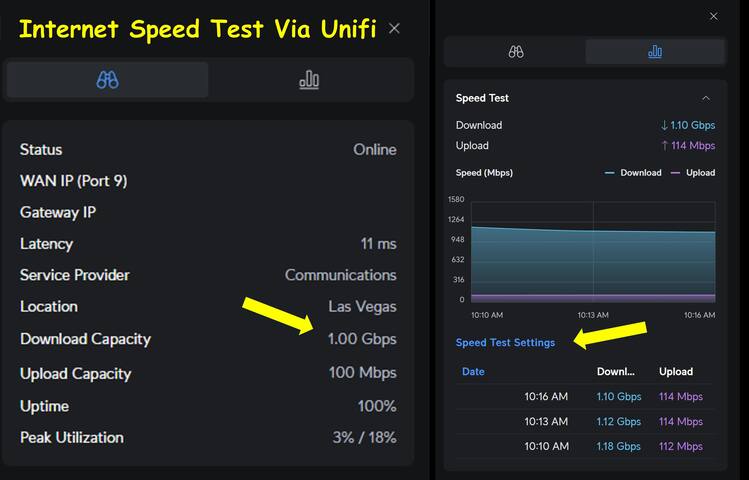This screenshot has height=480, width=749.
Task: Click the Upload column header
Action: pos(676,372)
